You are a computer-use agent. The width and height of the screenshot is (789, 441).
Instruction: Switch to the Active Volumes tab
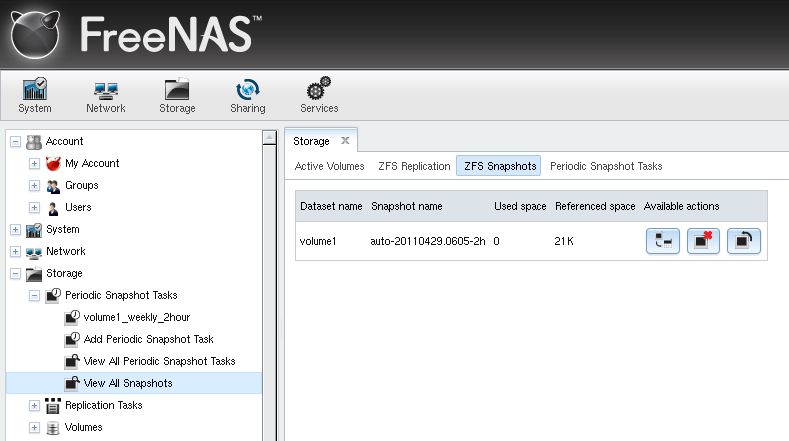(330, 166)
